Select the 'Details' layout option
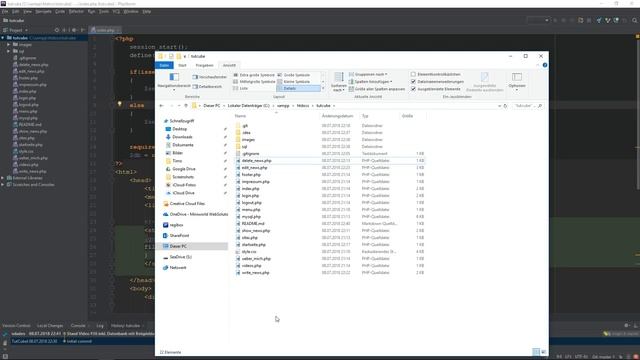Viewport: 640px width, 360px height. point(298,88)
